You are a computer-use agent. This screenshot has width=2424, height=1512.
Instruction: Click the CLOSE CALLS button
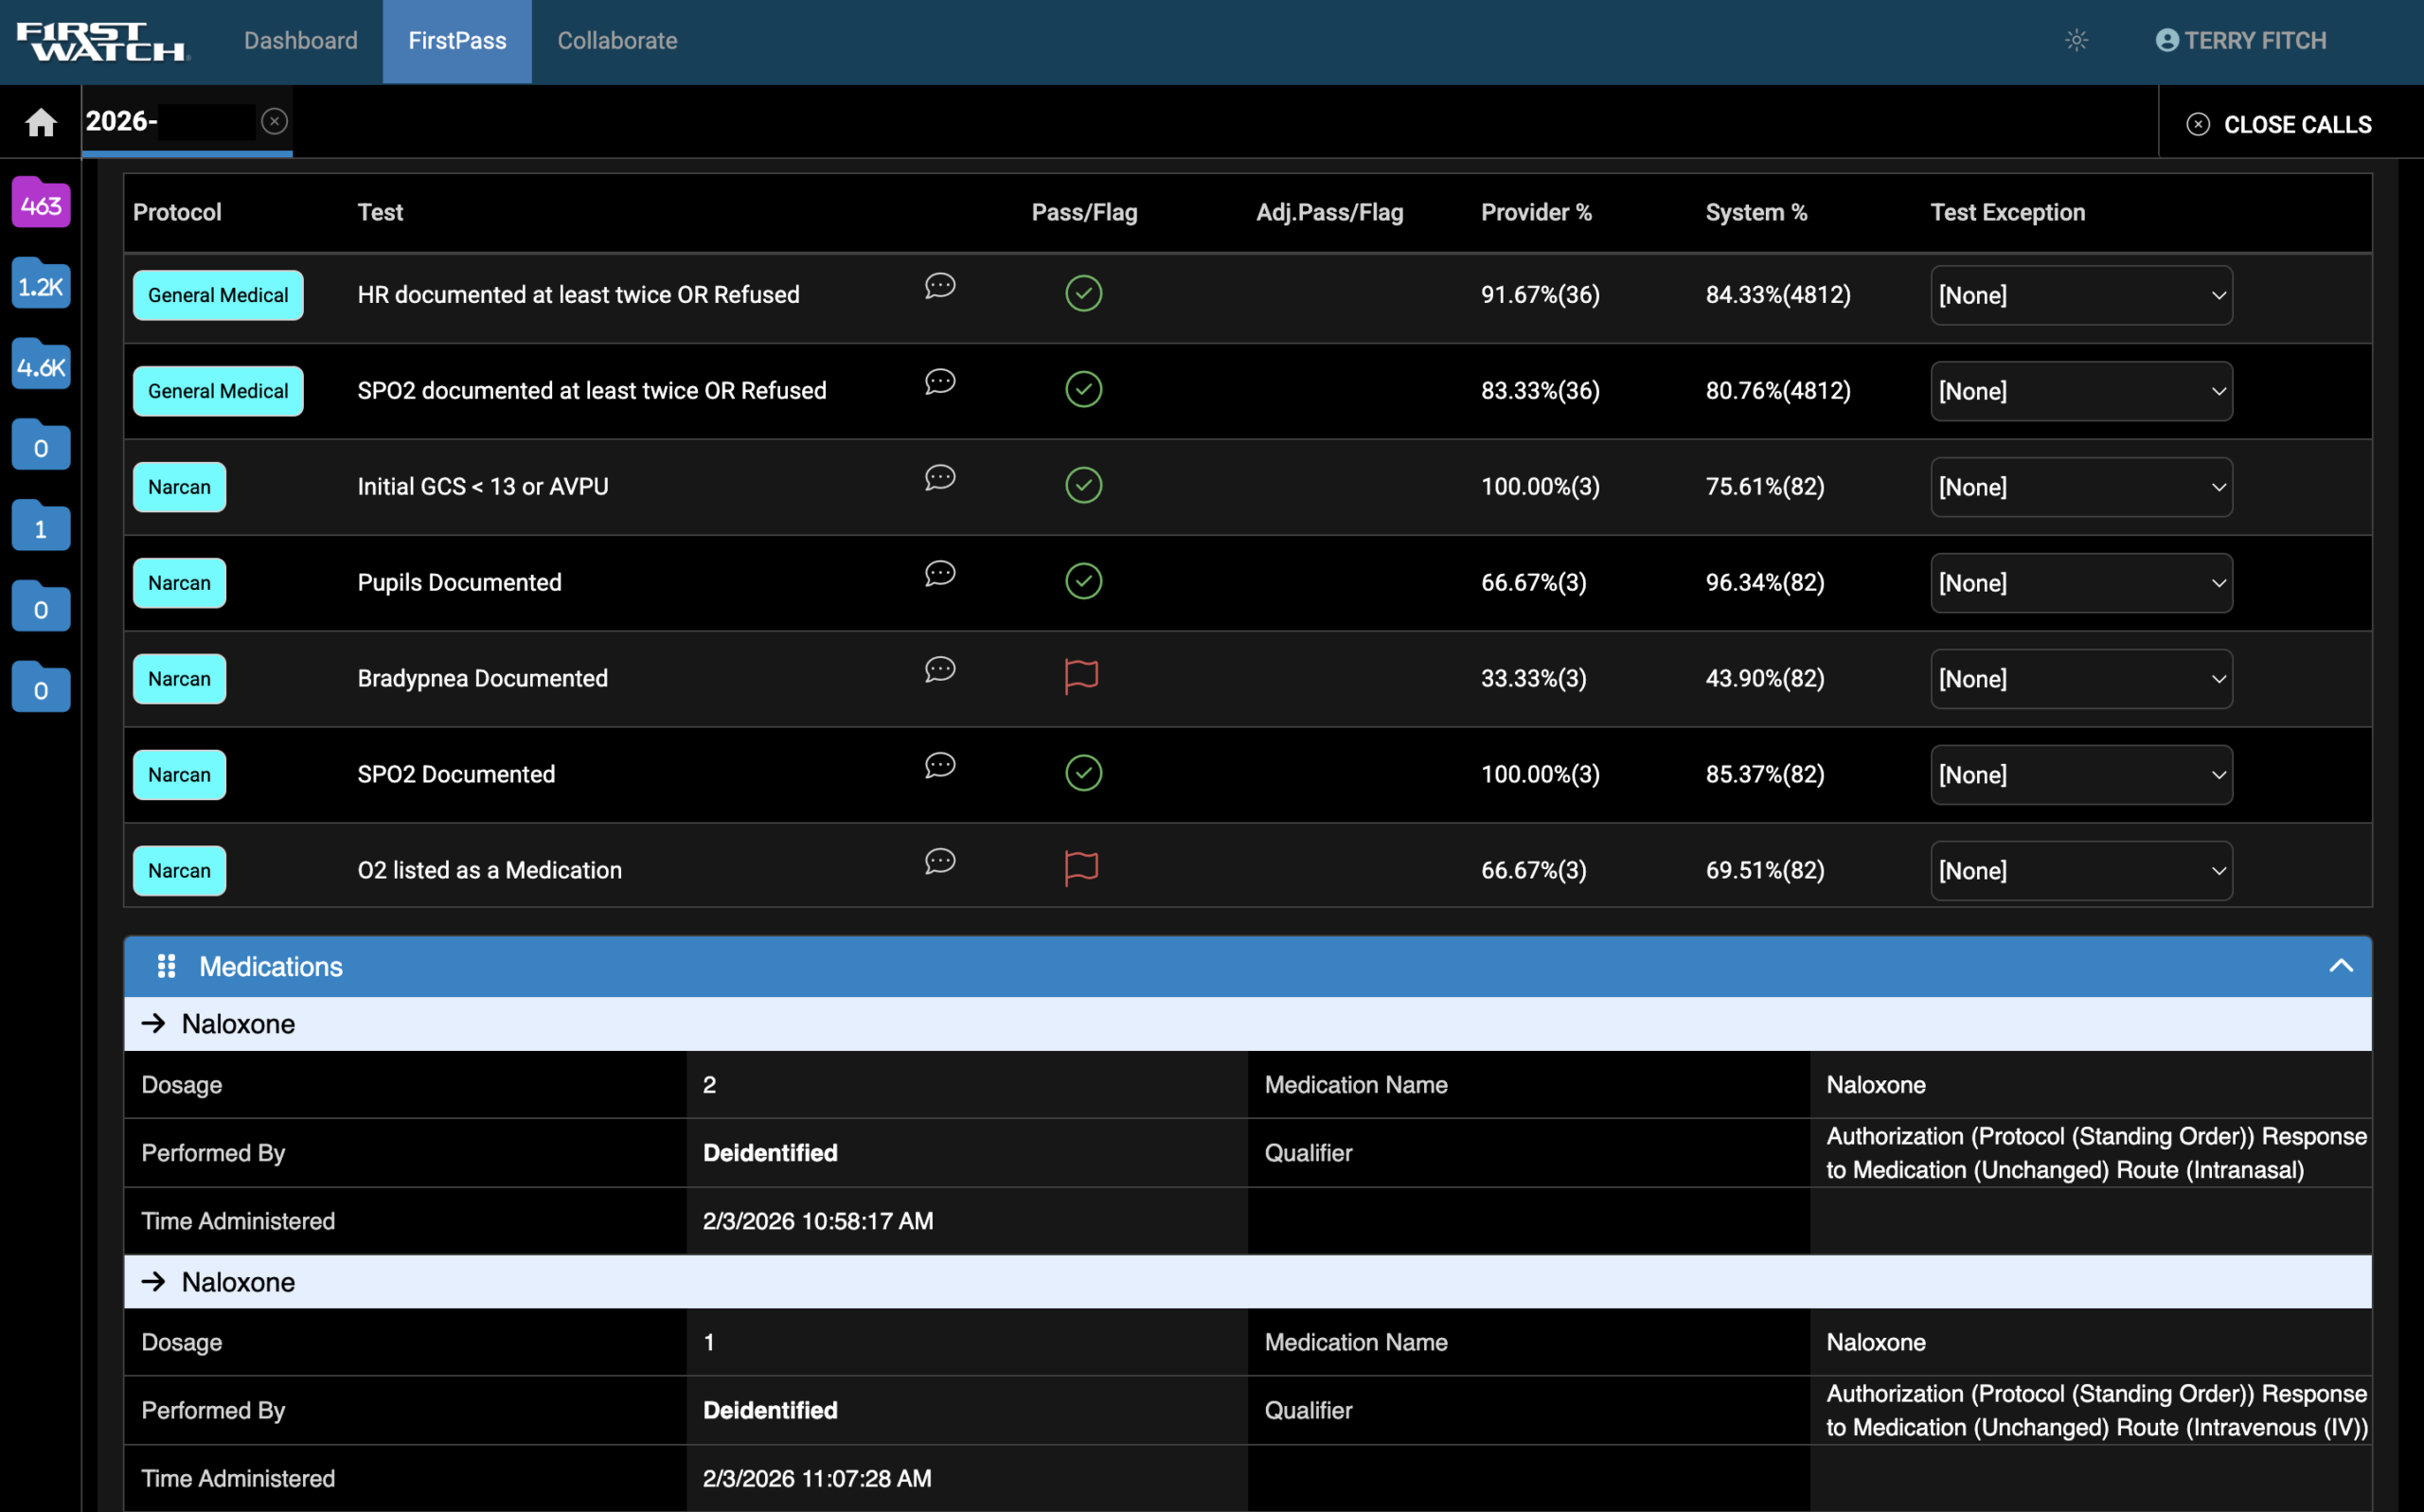coord(2281,123)
